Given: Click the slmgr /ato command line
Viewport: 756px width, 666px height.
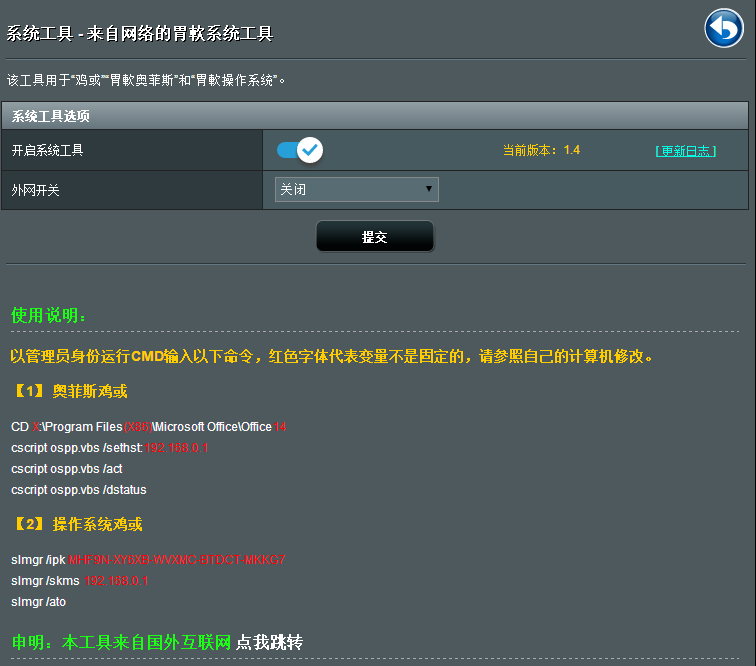Looking at the screenshot, I should (x=38, y=602).
